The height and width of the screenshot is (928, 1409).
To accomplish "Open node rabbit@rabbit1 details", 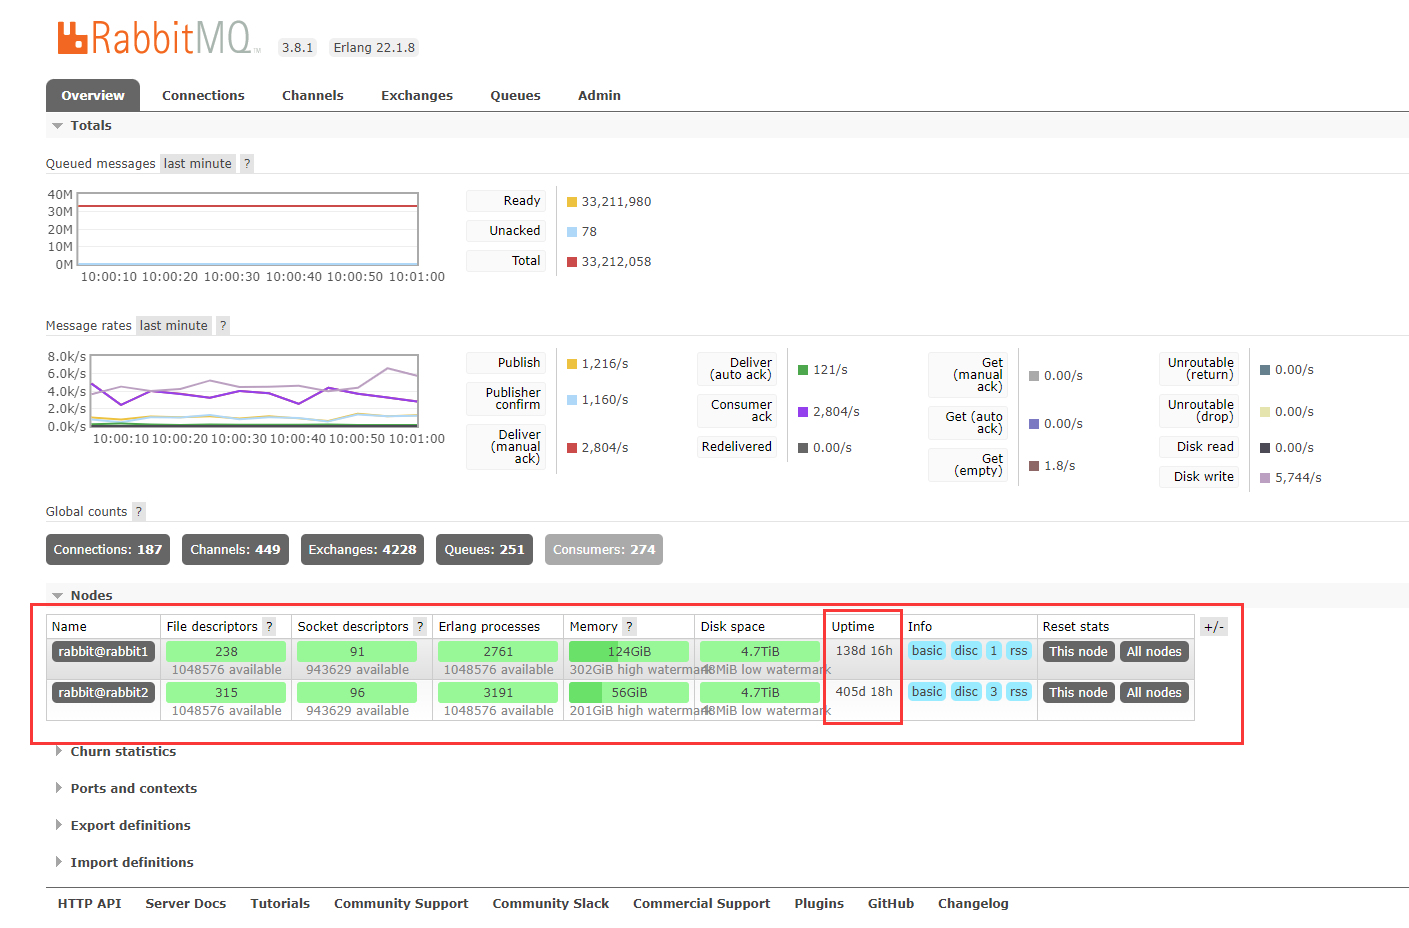I will pyautogui.click(x=103, y=652).
